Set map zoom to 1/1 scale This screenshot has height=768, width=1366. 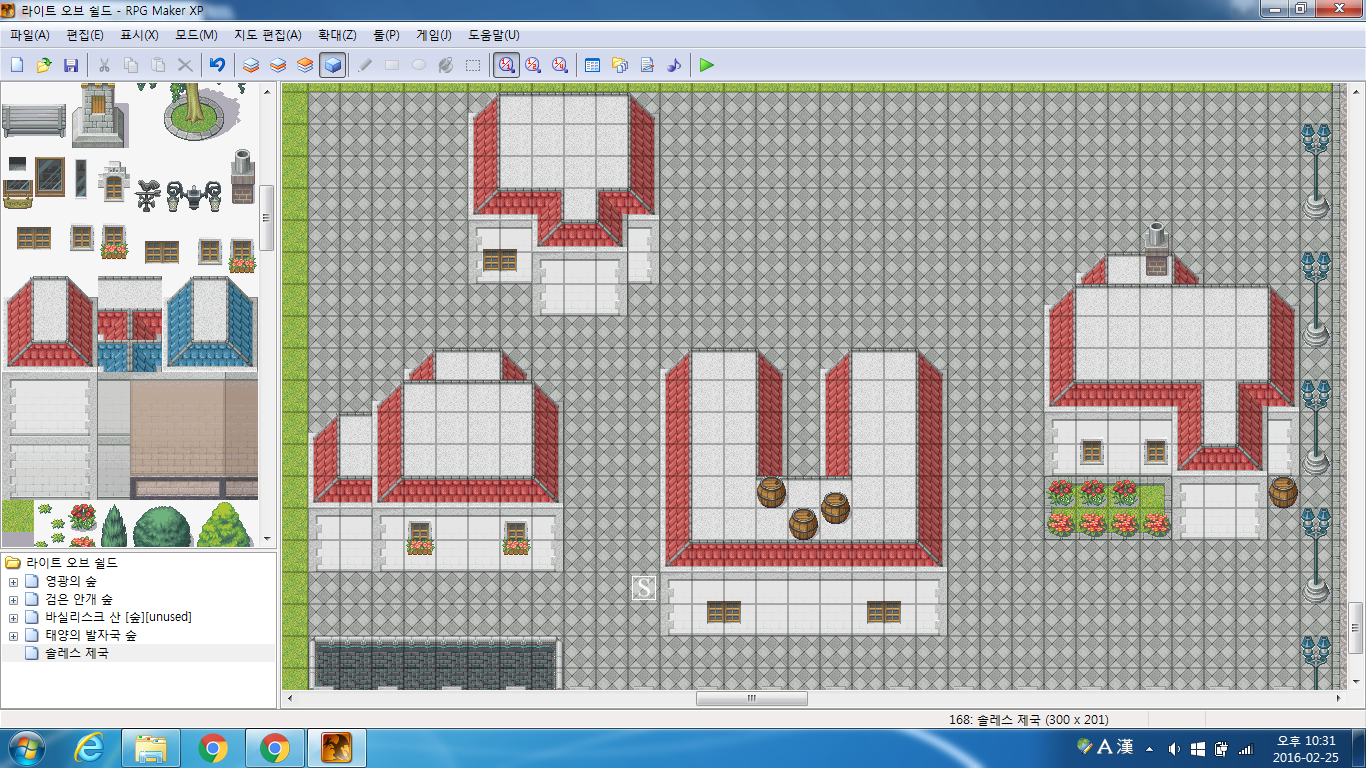[x=507, y=65]
